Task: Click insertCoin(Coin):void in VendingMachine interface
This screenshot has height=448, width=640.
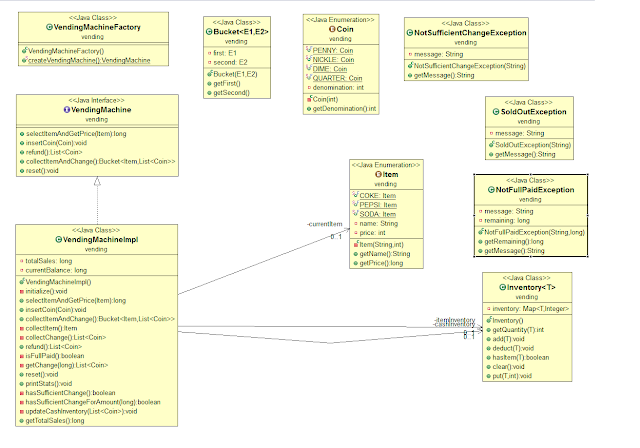Action: [x=56, y=143]
